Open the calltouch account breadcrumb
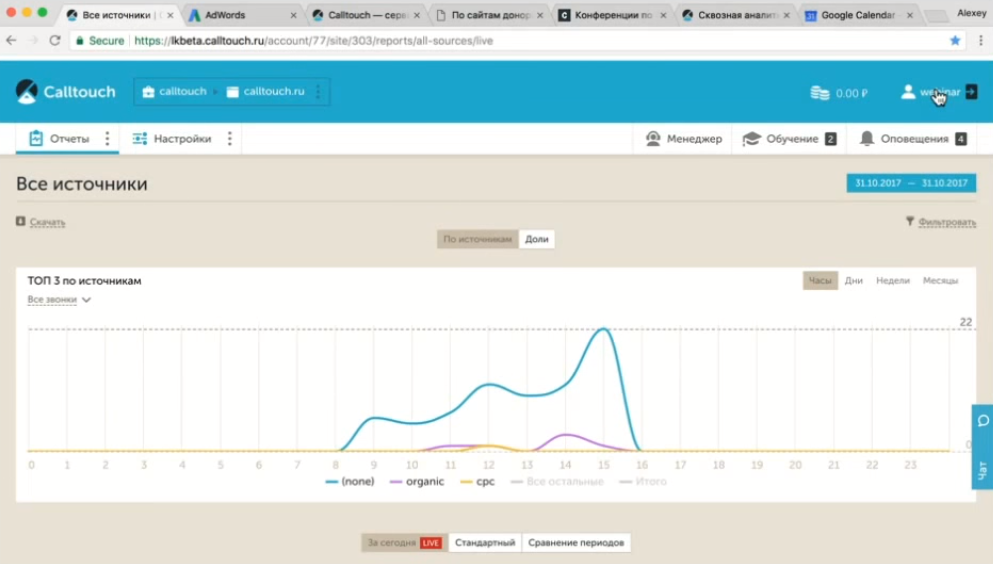 click(174, 92)
